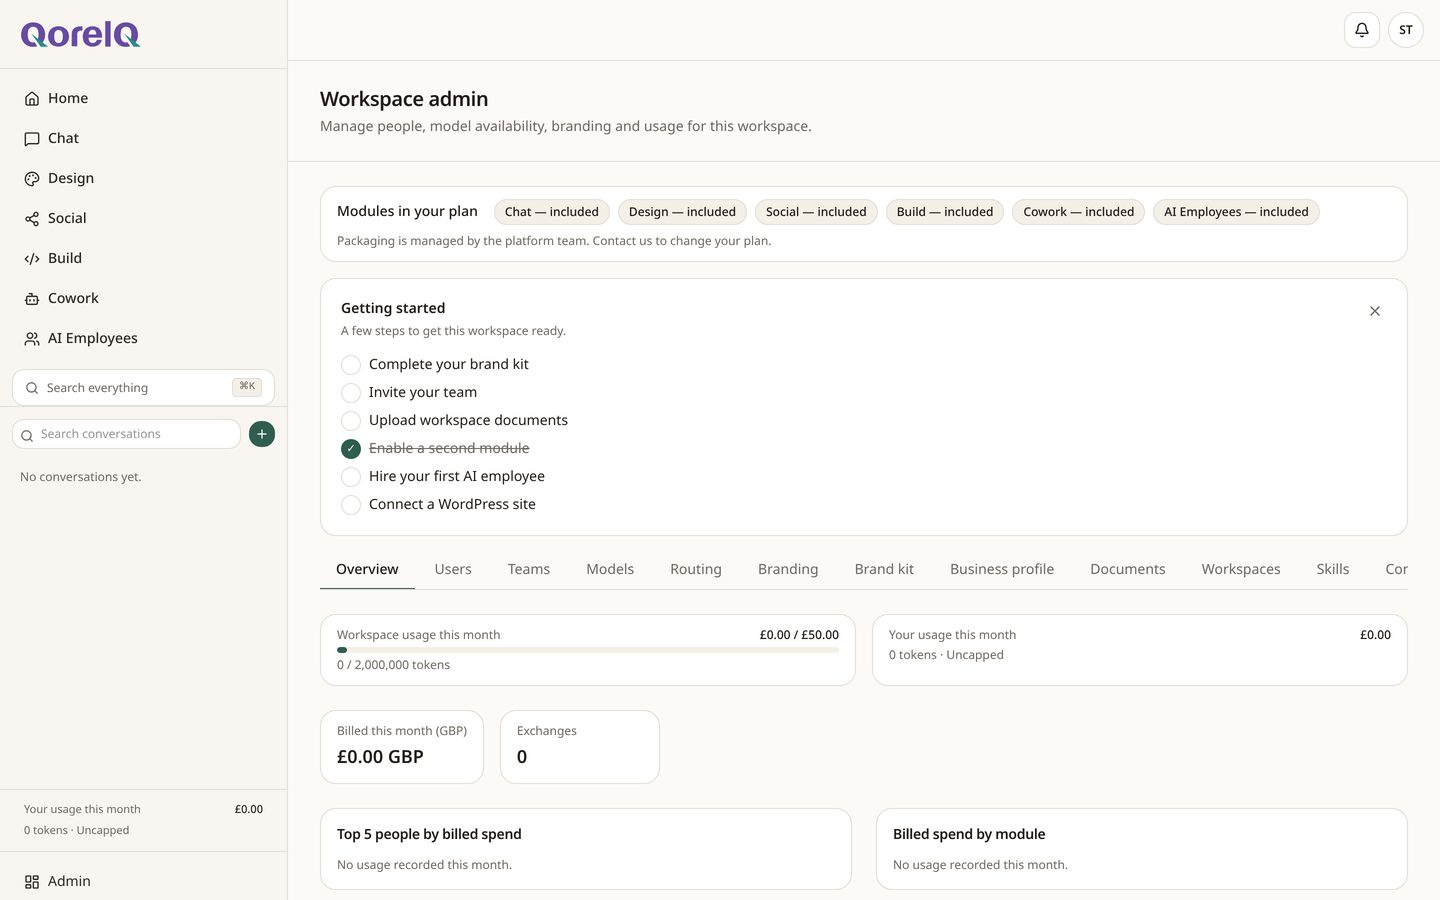Open the Business profile tab
Viewport: 1440px width, 900px height.
[x=1002, y=569]
